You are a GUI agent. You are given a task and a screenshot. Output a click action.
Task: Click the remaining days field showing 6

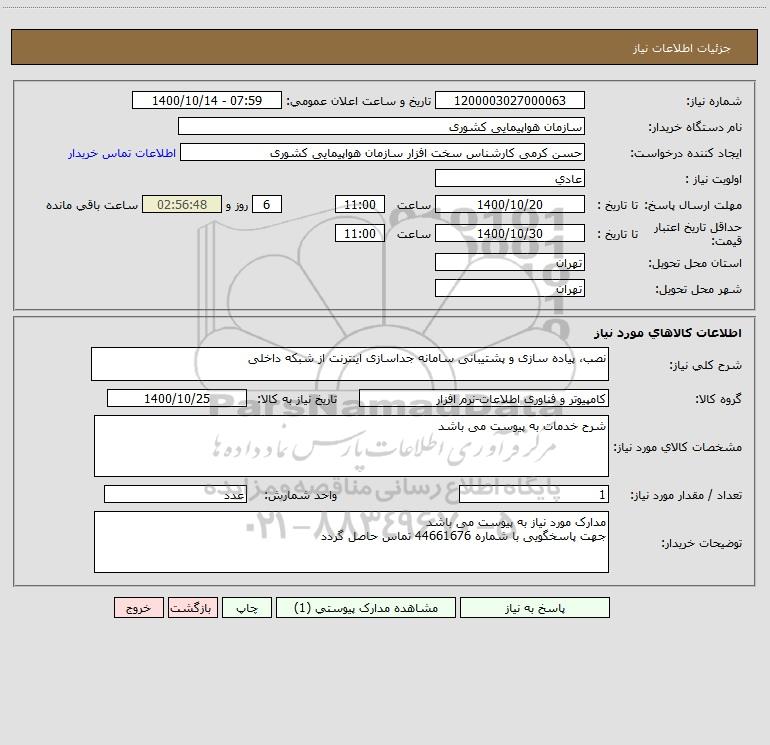(267, 204)
